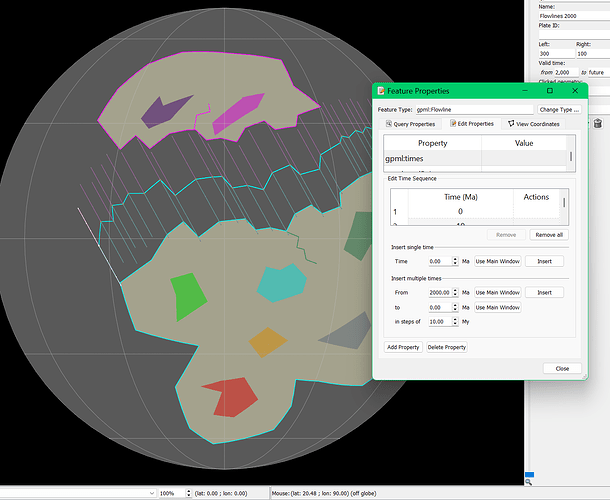Insert the single time value

tap(544, 260)
